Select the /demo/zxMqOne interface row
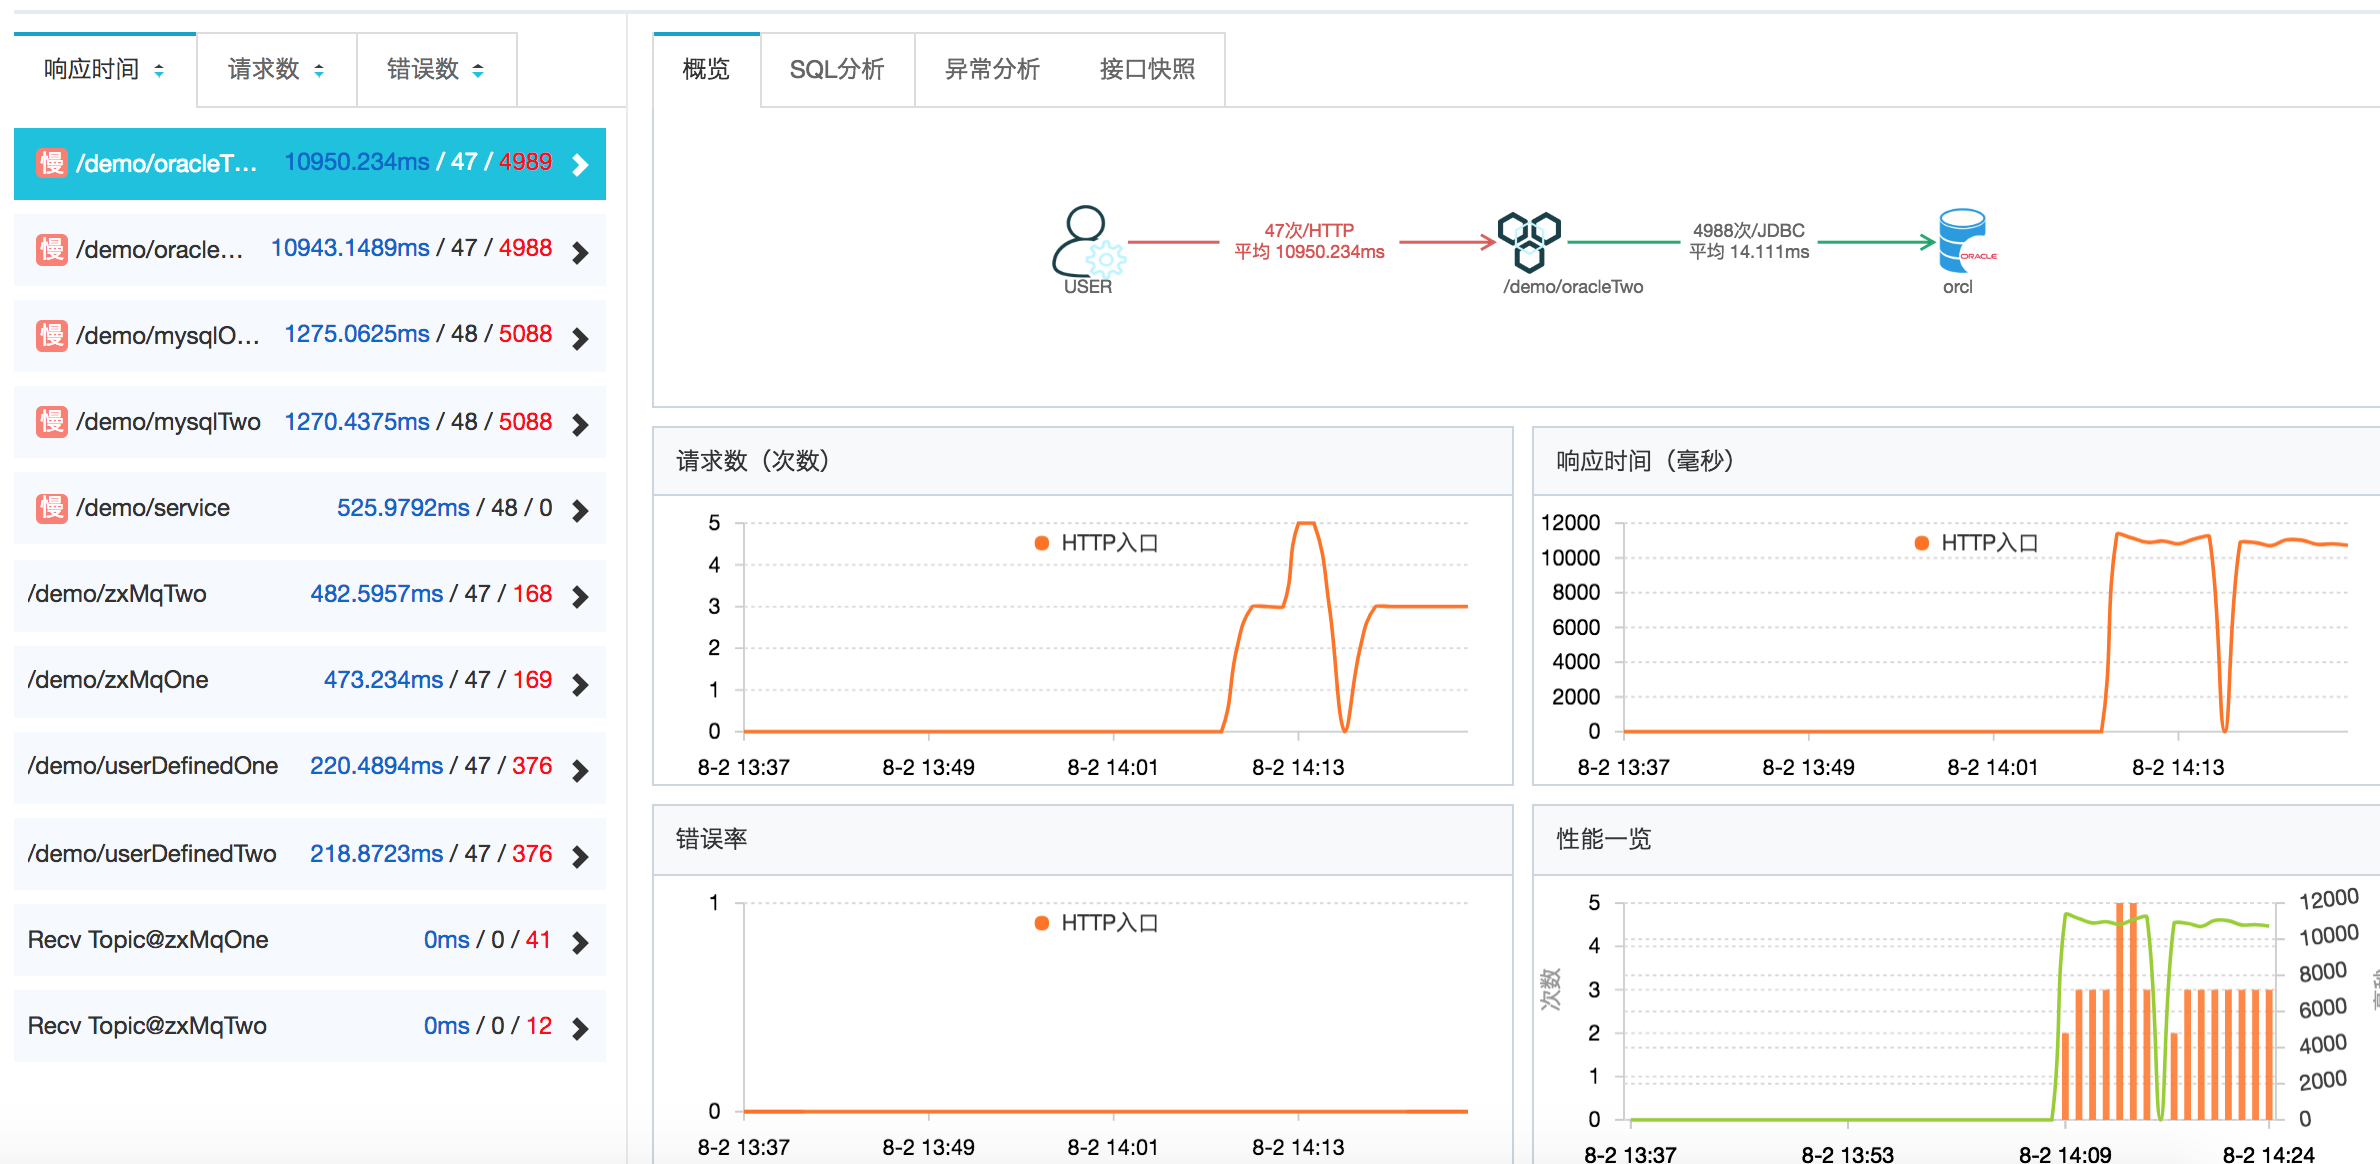The height and width of the screenshot is (1164, 2380). click(x=310, y=680)
